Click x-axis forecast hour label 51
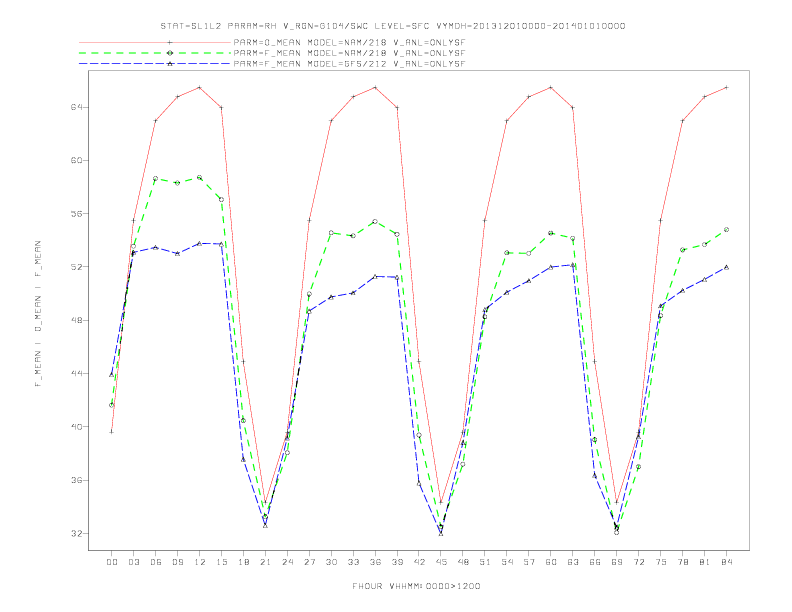The height and width of the screenshot is (612, 792). [485, 562]
